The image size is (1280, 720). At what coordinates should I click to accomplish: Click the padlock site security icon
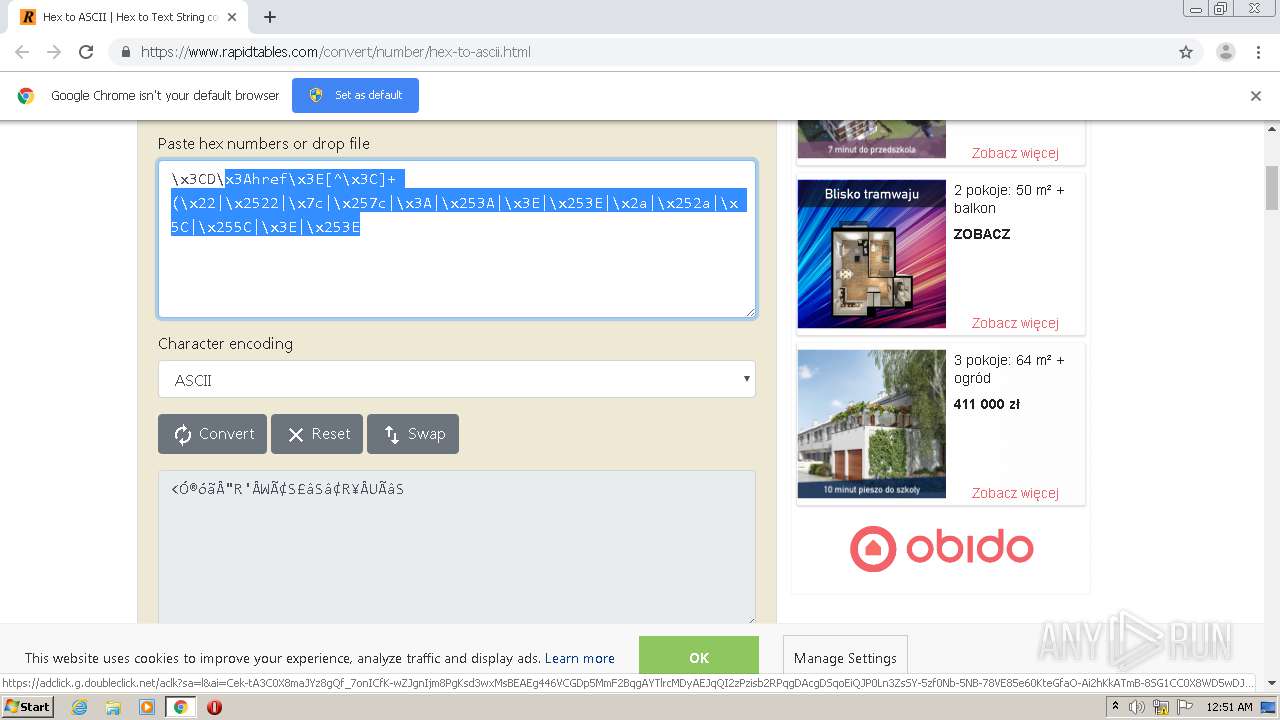(x=125, y=52)
